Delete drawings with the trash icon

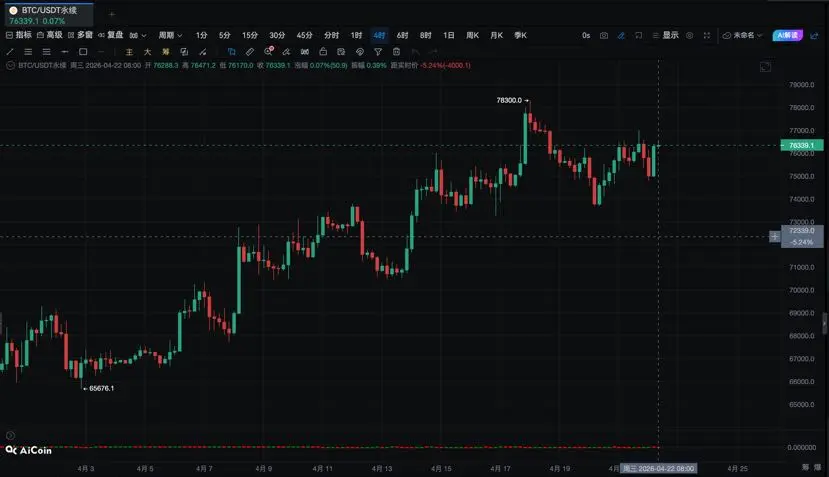[396, 52]
